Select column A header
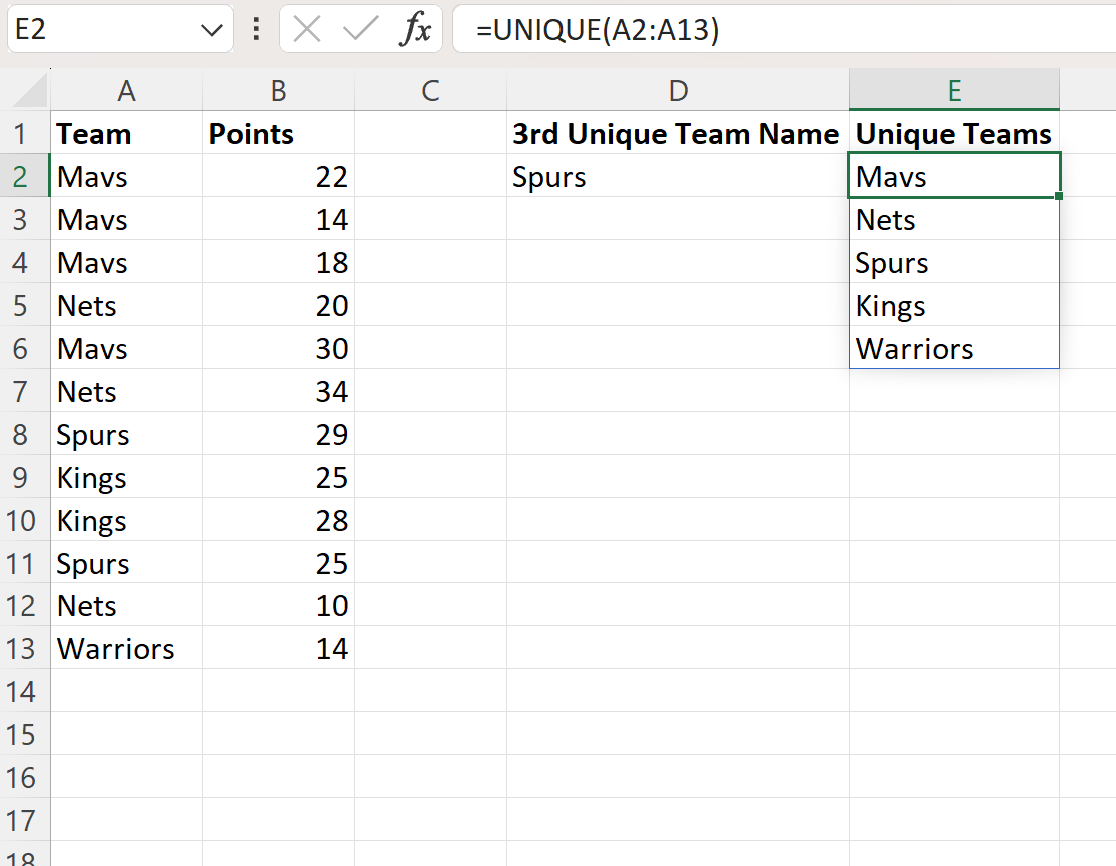This screenshot has width=1116, height=866. pos(126,91)
